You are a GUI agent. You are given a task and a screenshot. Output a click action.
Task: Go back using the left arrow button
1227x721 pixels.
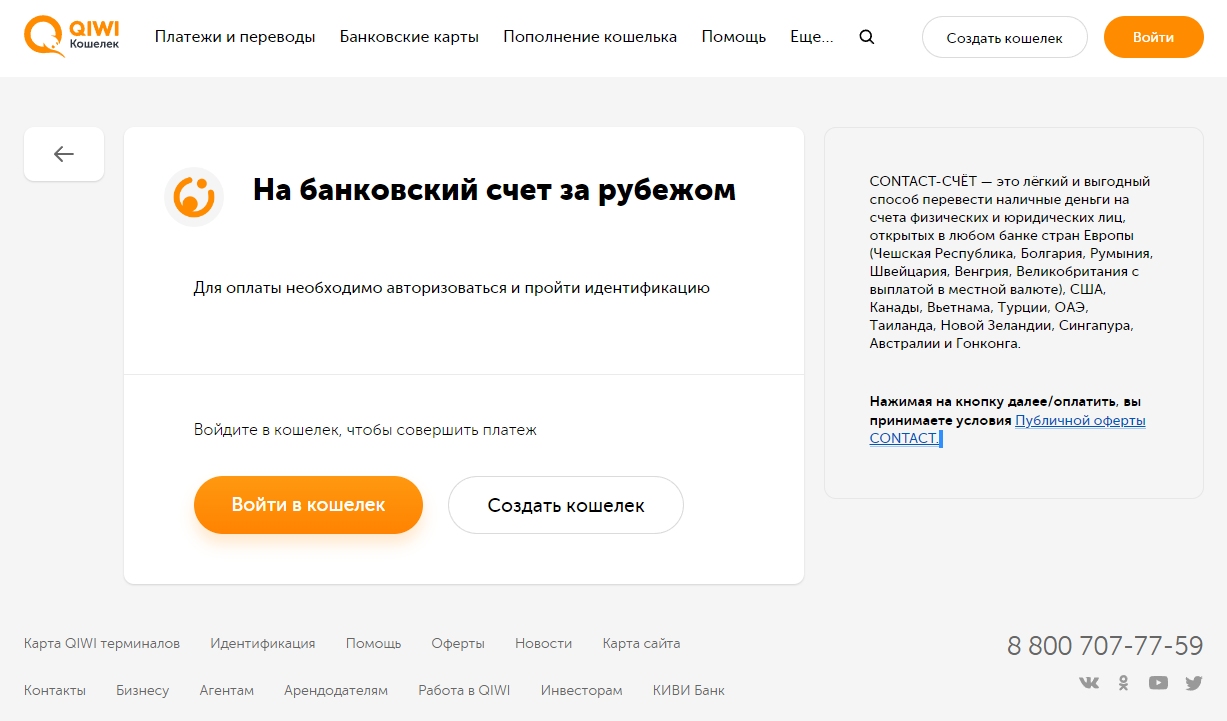[x=64, y=154]
